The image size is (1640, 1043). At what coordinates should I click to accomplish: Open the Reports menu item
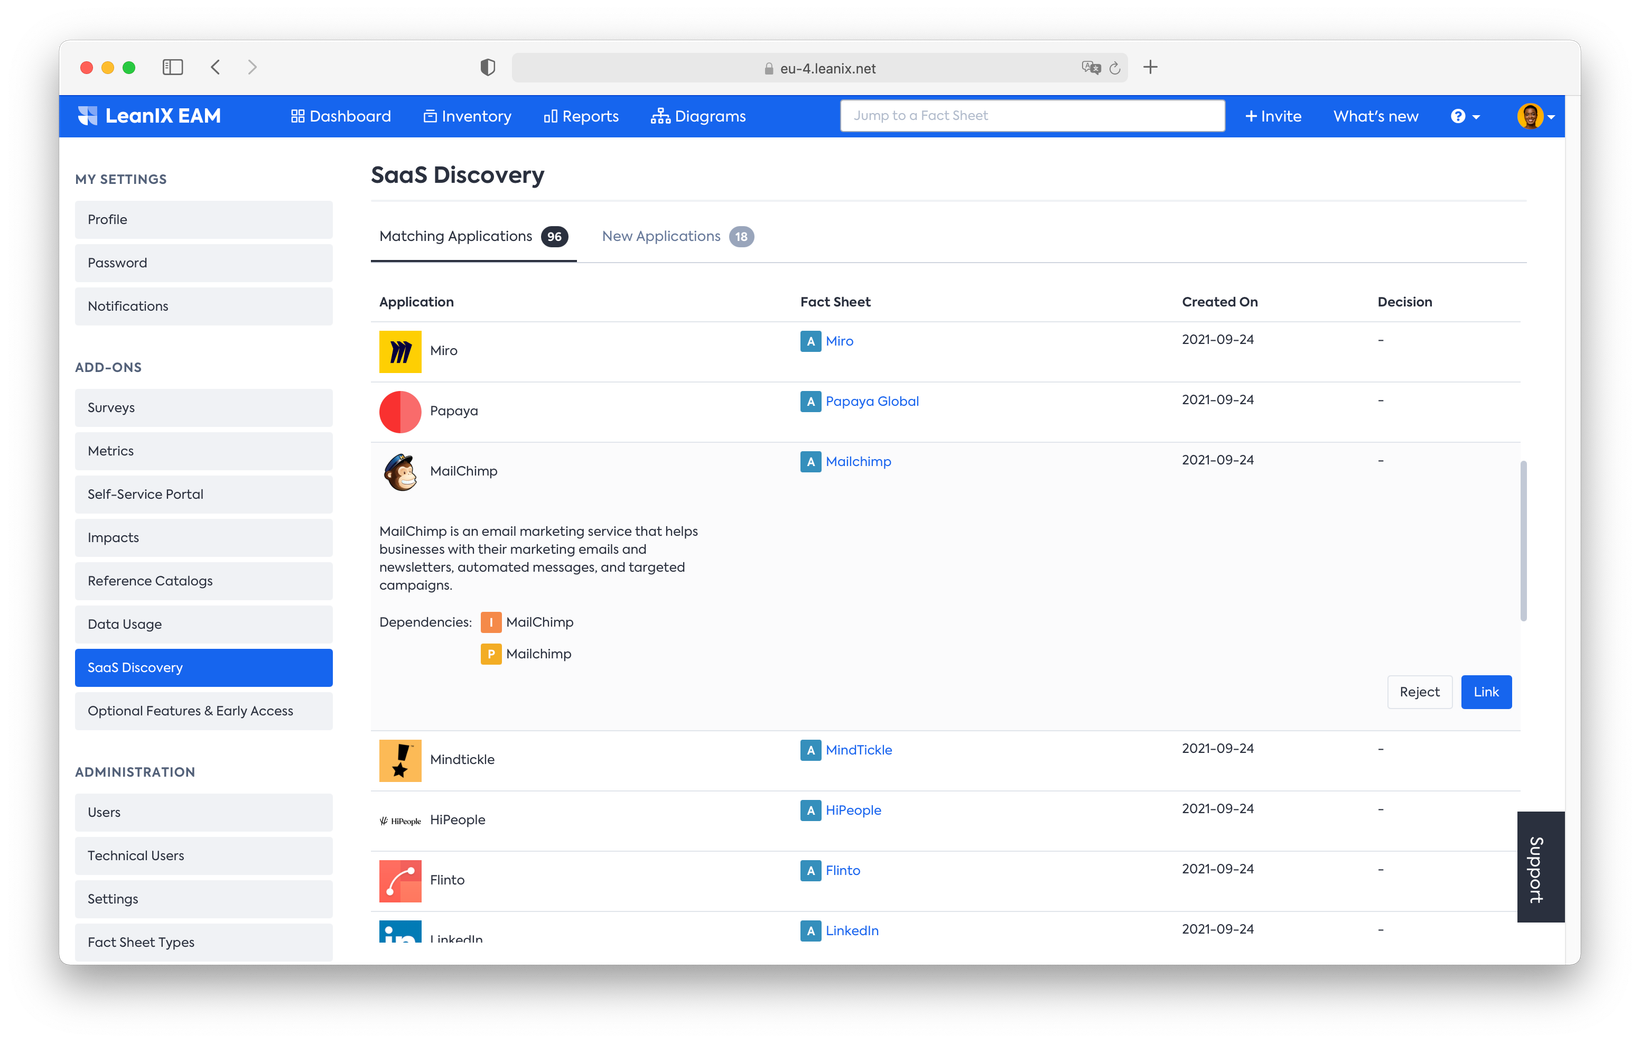[x=581, y=116]
